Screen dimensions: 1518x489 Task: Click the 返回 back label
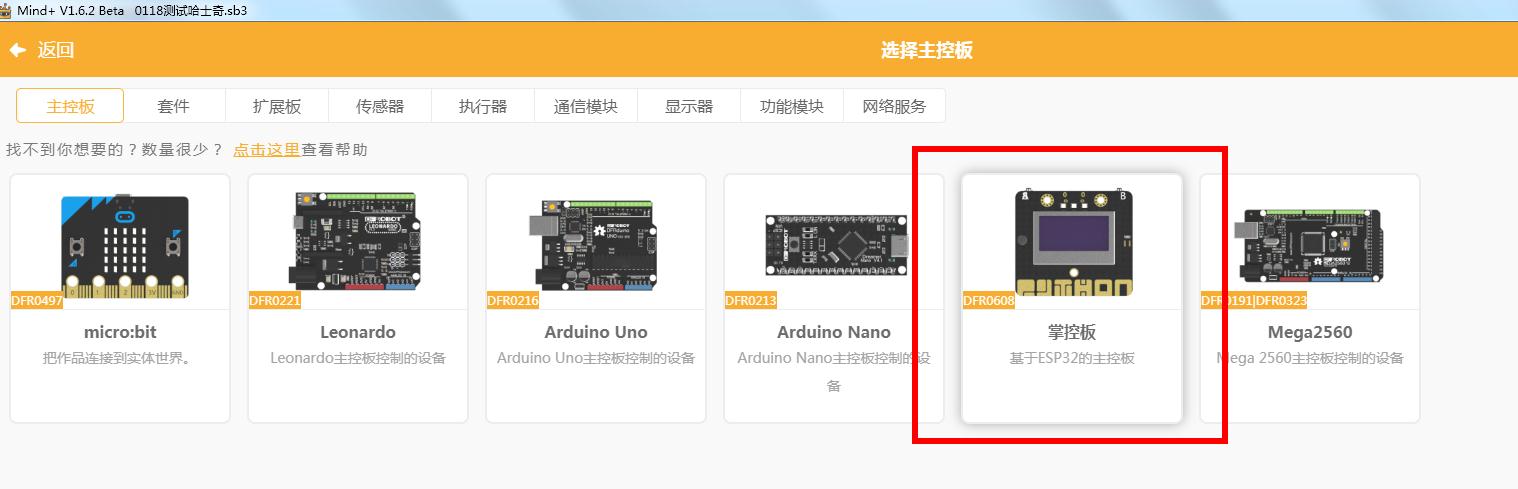pos(56,50)
